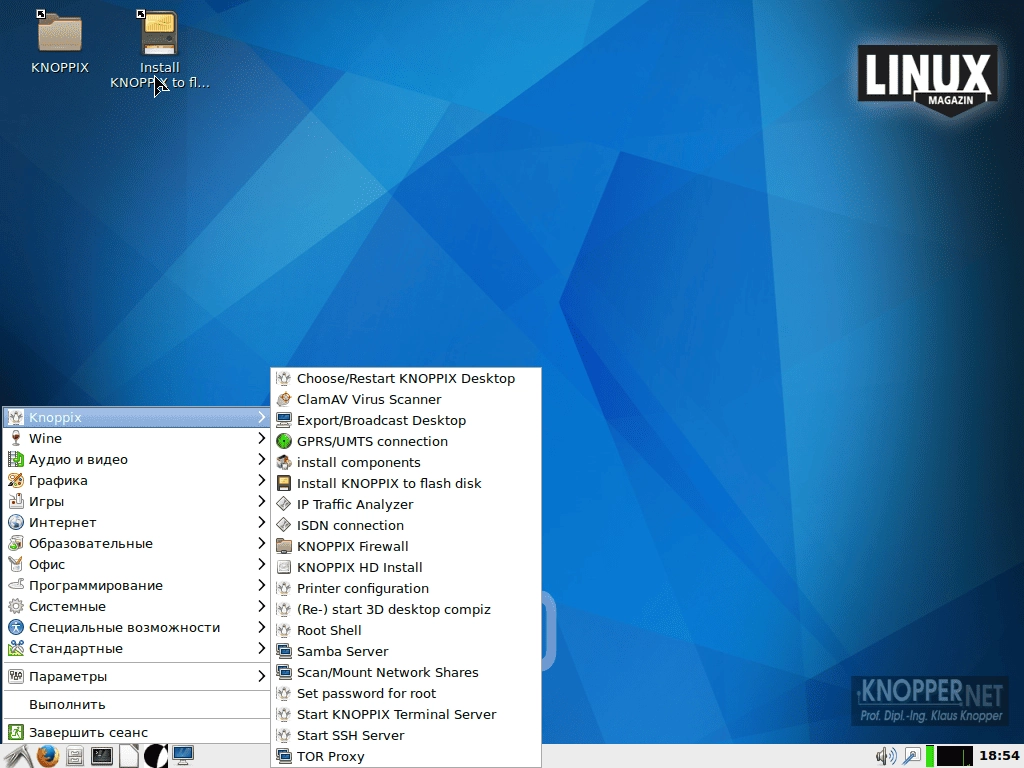Click Завершить сеанс to log out
The height and width of the screenshot is (768, 1024).
click(x=136, y=733)
